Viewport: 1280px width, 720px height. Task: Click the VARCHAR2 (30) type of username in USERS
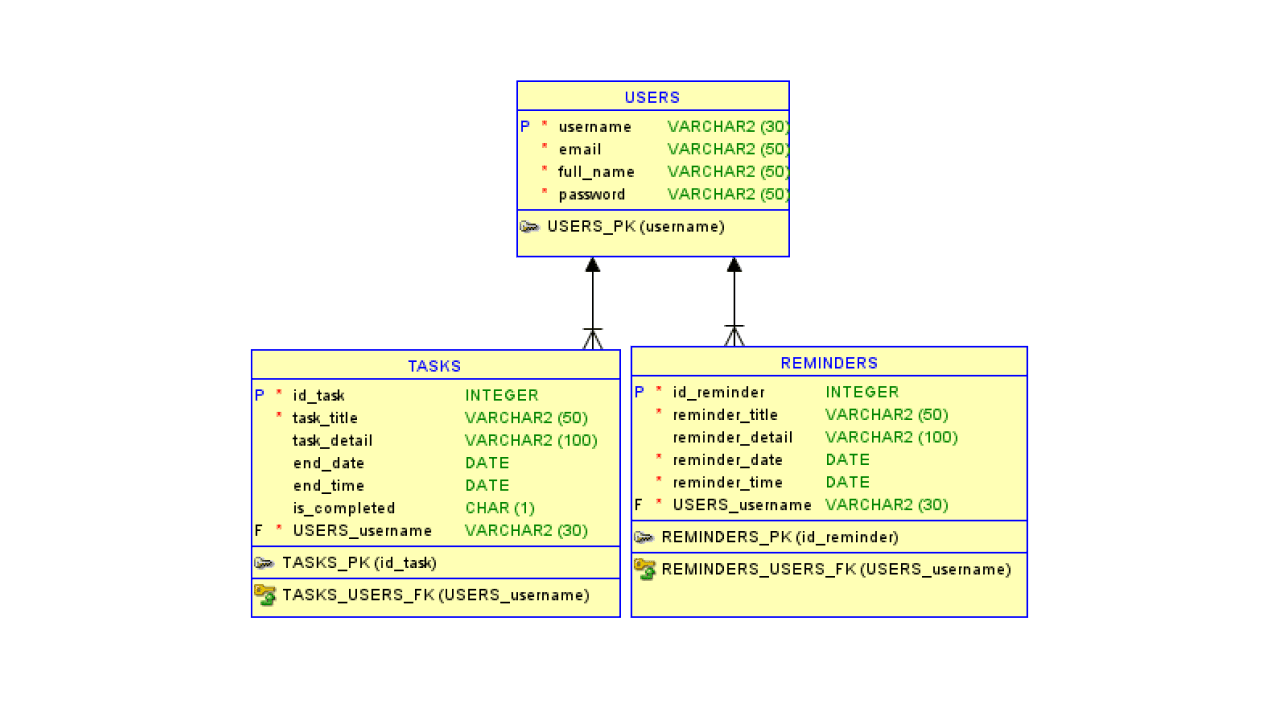pyautogui.click(x=728, y=127)
